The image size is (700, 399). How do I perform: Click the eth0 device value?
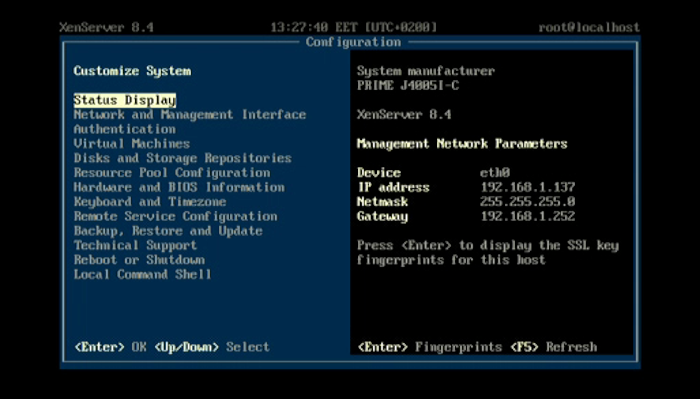coord(495,173)
